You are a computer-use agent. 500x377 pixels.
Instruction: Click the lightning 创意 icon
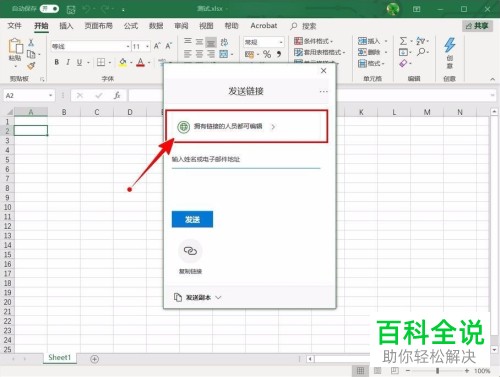click(449, 45)
